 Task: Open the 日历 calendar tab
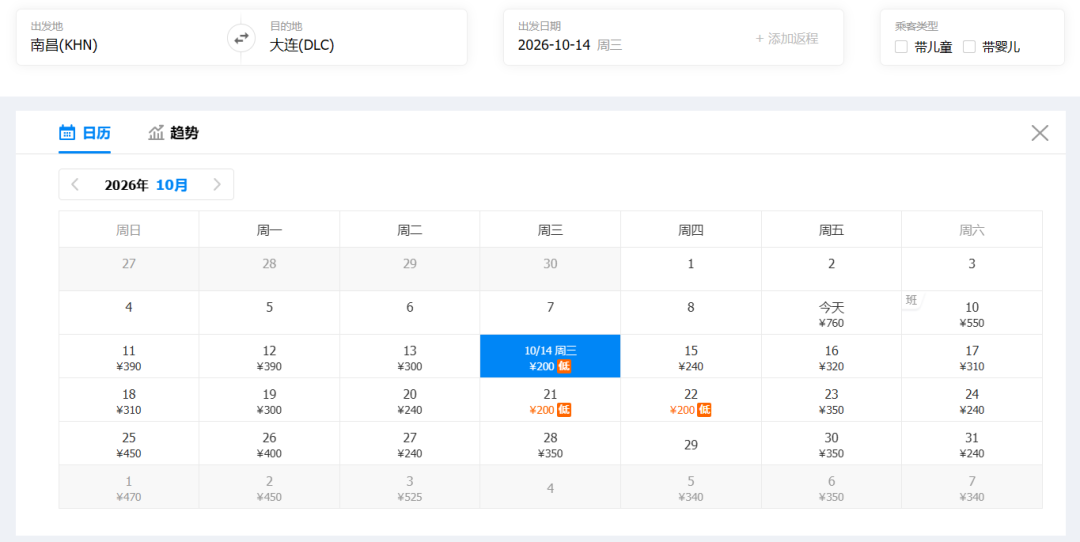point(85,133)
